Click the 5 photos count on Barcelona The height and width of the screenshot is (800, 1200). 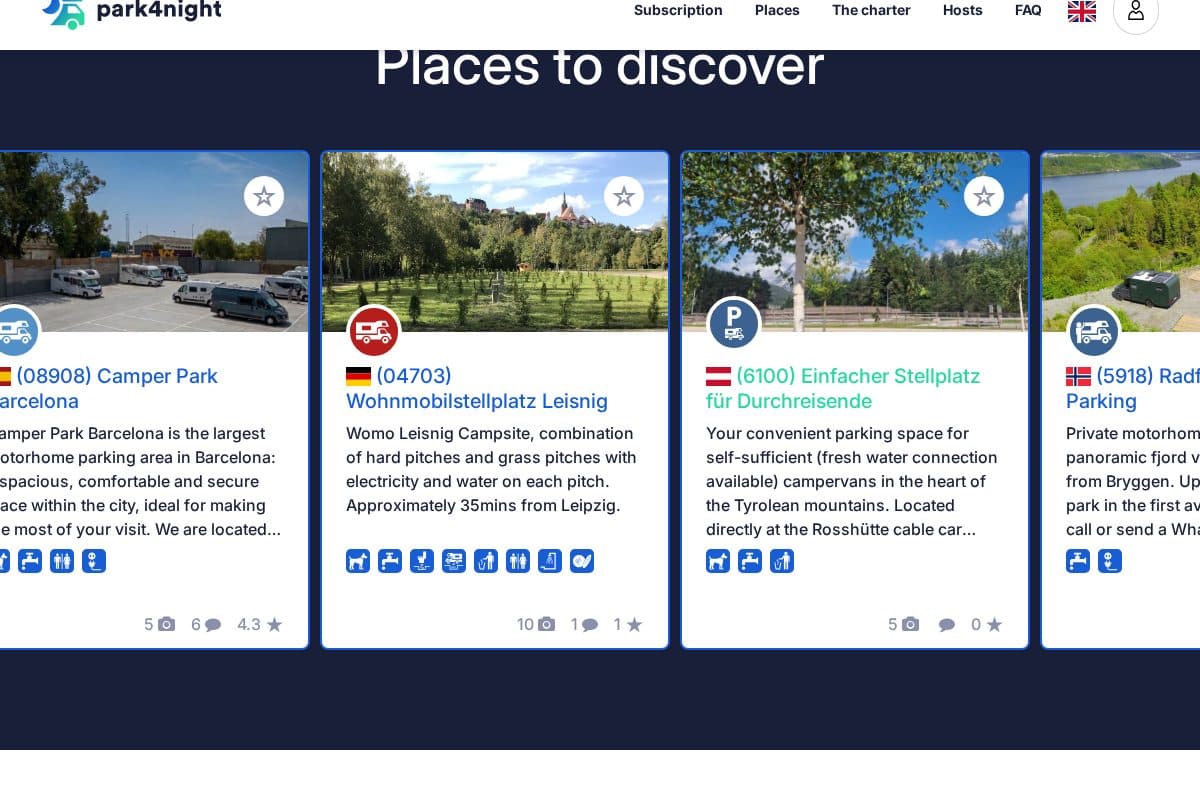click(159, 624)
